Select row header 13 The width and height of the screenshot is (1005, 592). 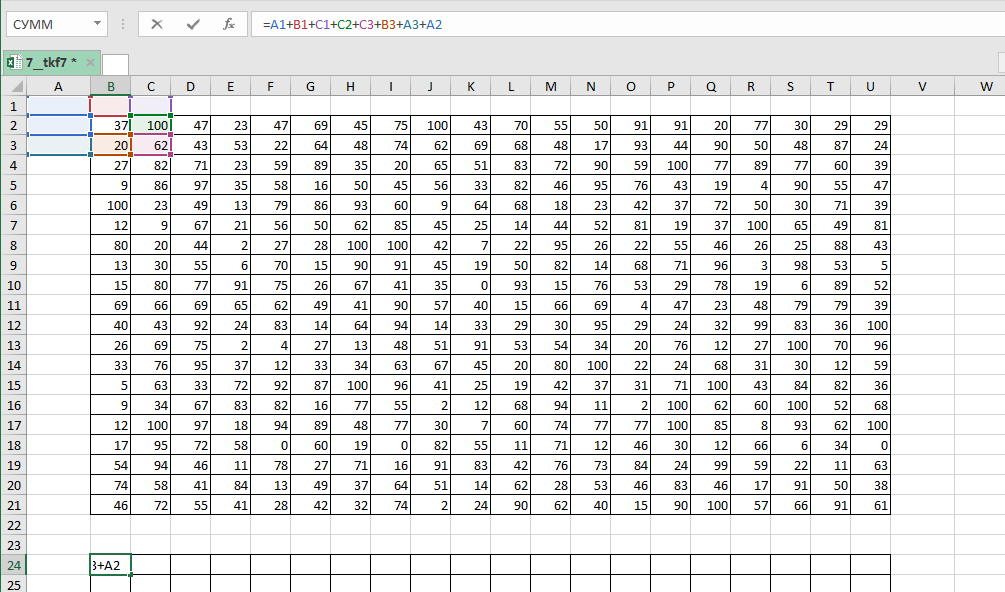(14, 346)
